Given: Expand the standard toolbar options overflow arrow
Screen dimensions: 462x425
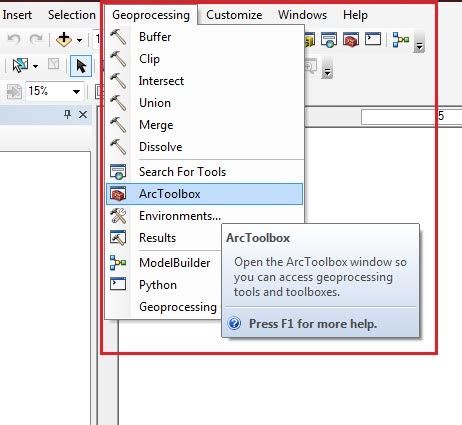Looking at the screenshot, I should (419, 43).
